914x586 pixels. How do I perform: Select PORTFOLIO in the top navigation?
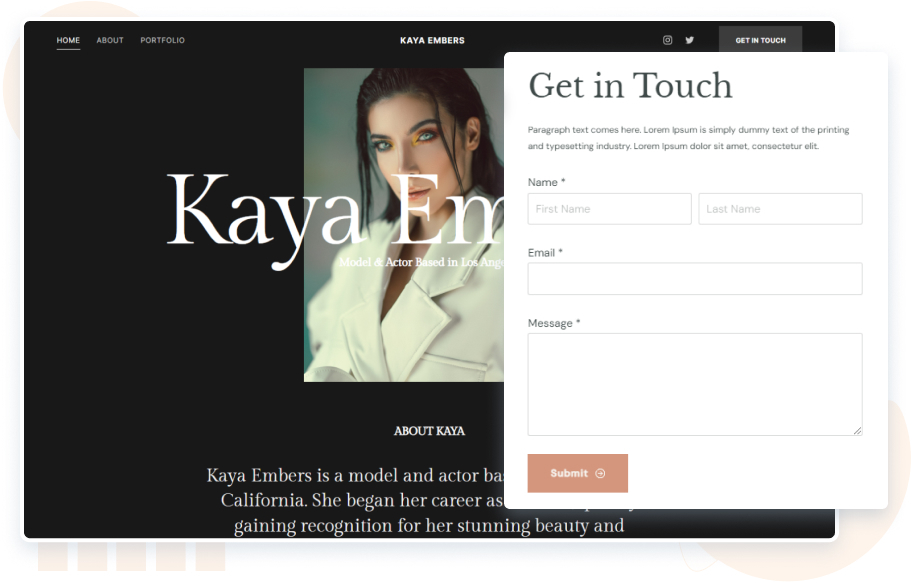(162, 40)
